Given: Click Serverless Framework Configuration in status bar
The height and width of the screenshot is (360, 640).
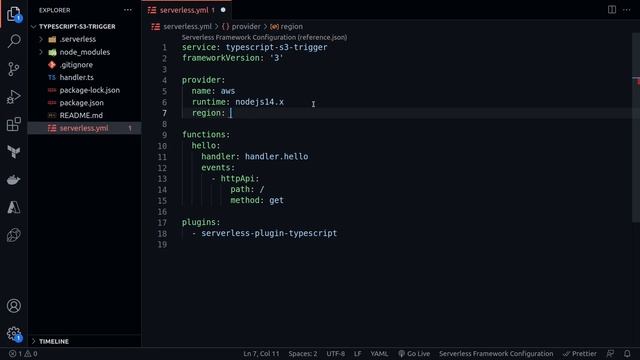Looking at the screenshot, I should coord(496,353).
